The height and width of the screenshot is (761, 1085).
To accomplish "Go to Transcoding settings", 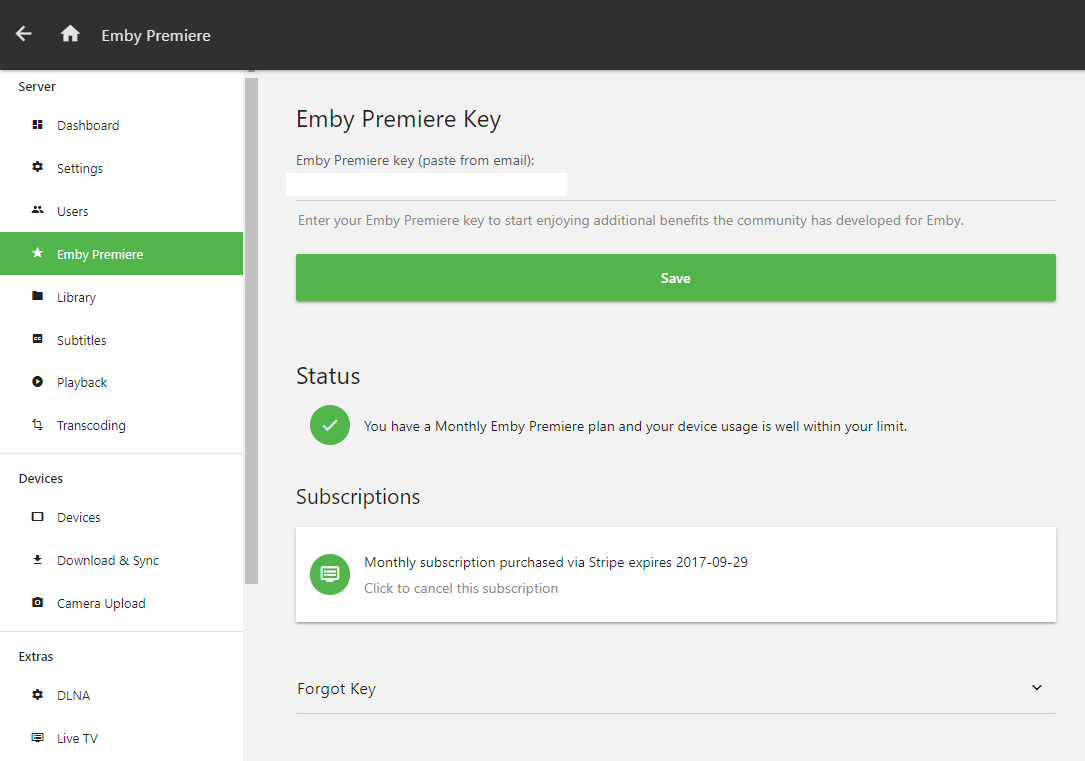I will coord(122,425).
